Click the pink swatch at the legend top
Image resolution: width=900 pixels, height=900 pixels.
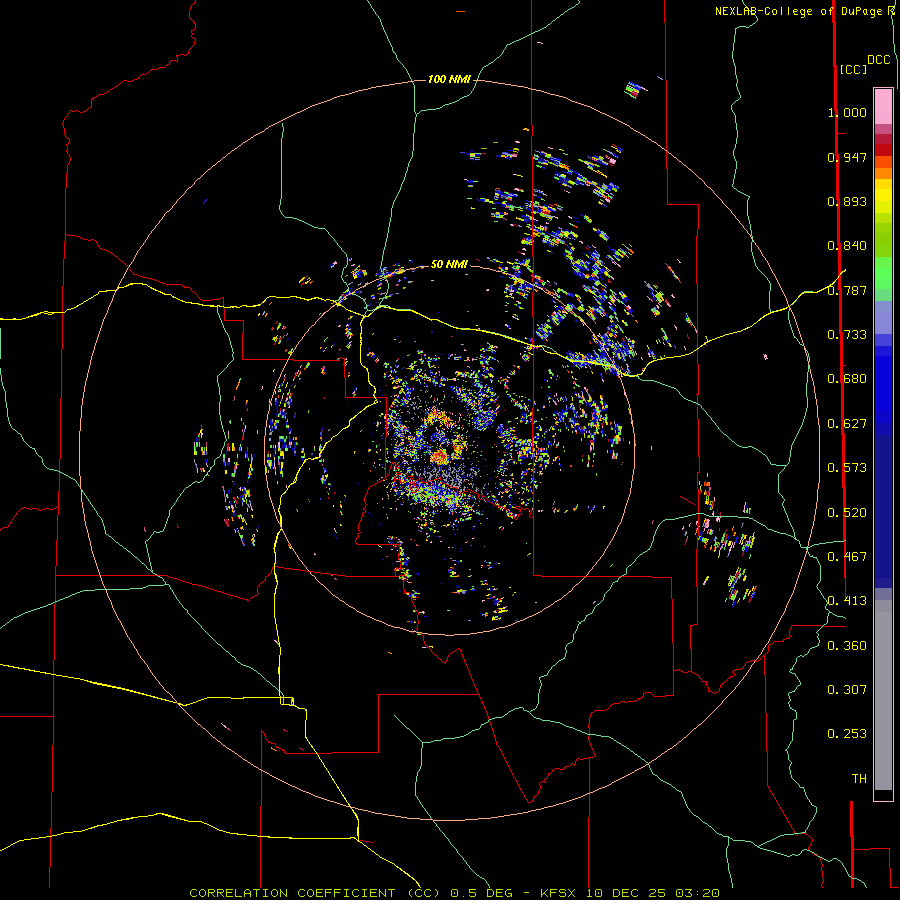pos(883,107)
